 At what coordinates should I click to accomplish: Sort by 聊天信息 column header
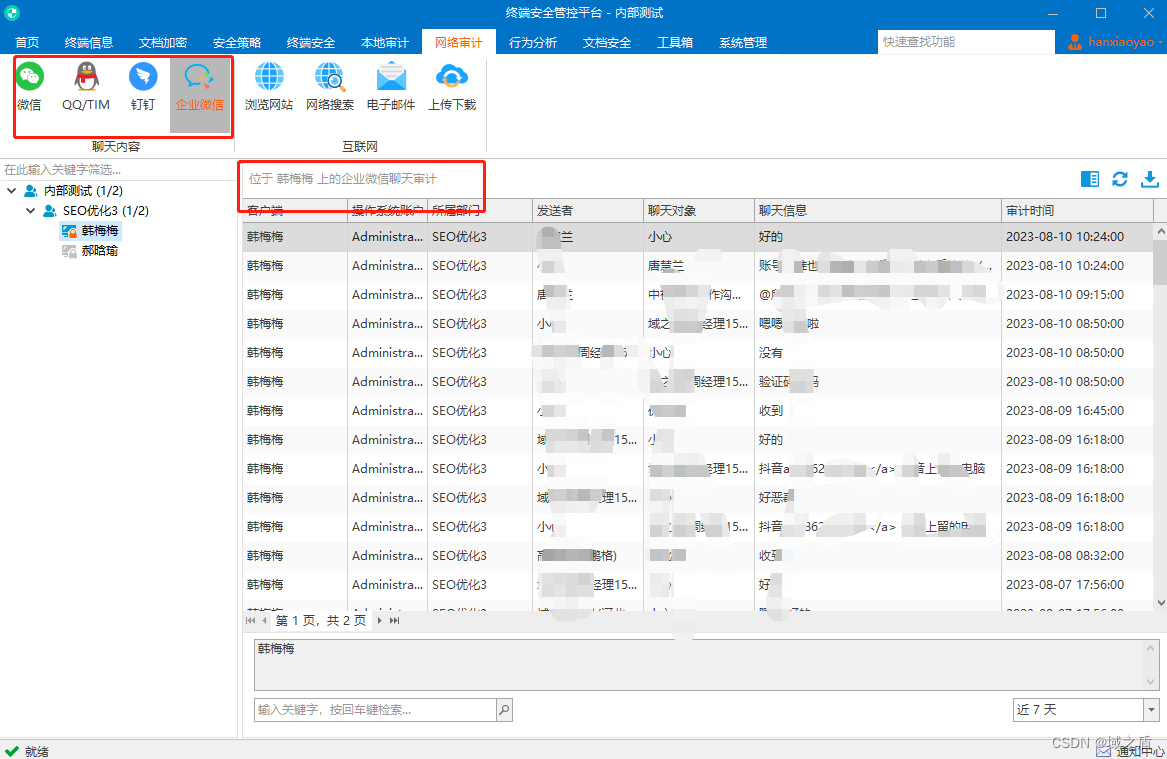[x=877, y=211]
